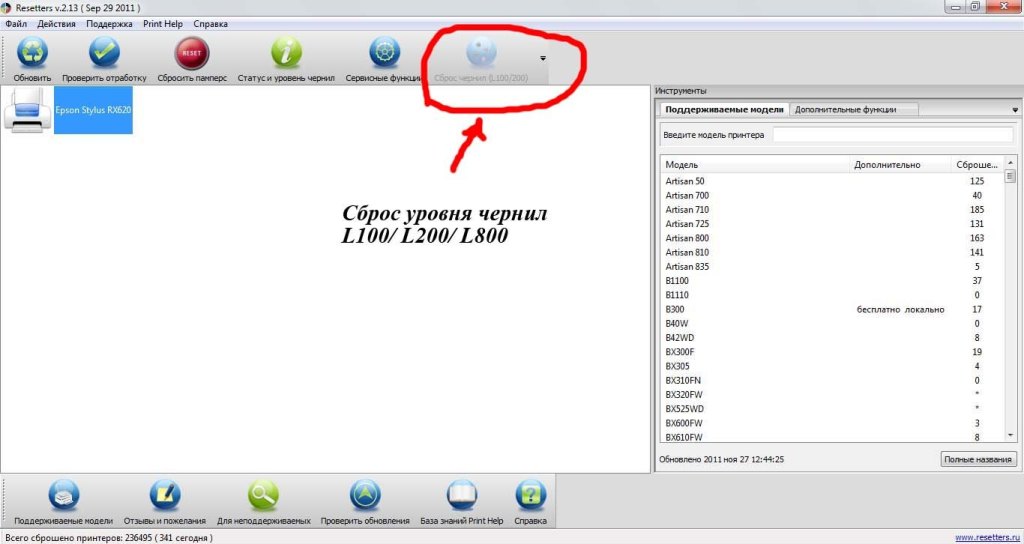Select the Artisan 810 row

(832, 252)
